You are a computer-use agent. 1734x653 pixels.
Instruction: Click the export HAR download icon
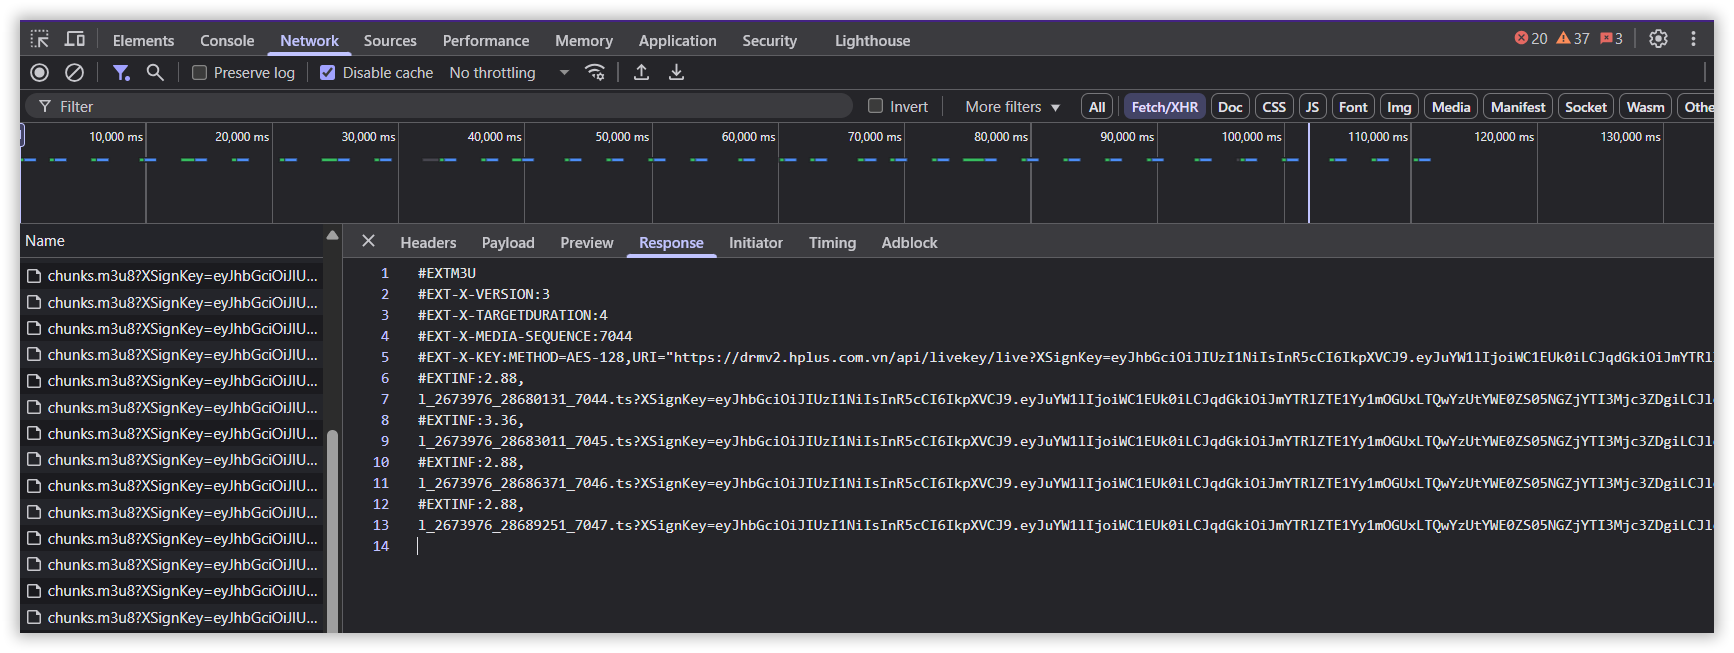tap(677, 72)
